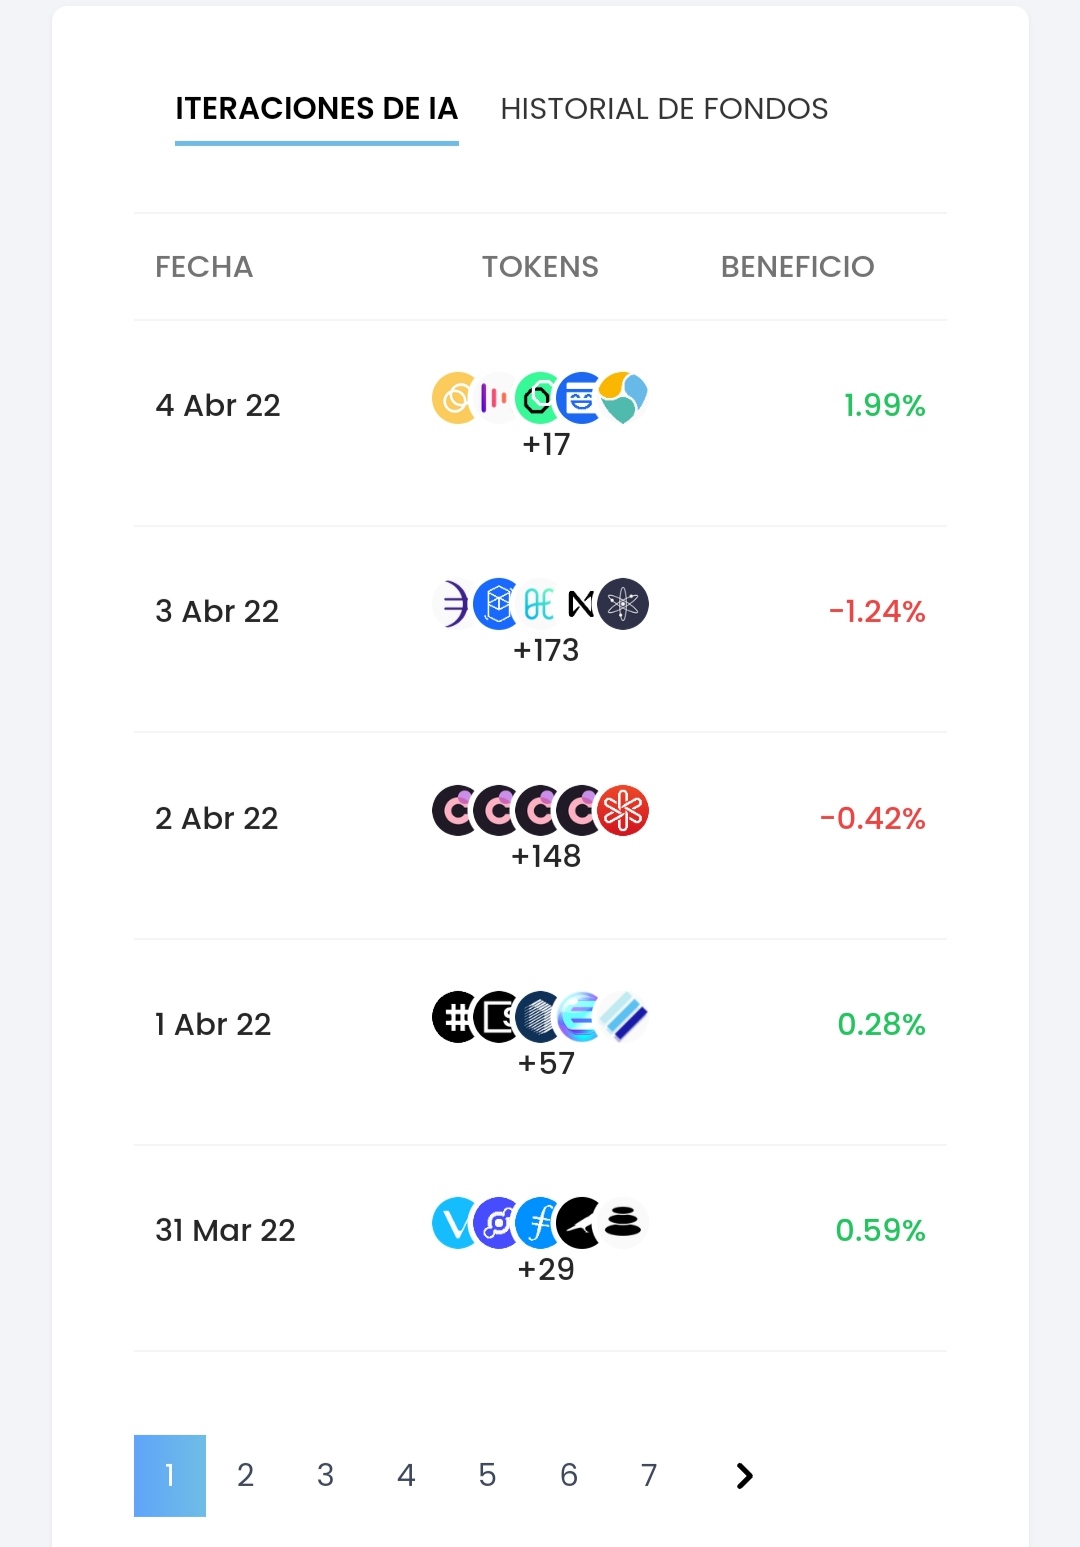Viewport: 1080px width, 1547px height.
Task: Jump to page 7 in pagination
Action: coord(649,1476)
